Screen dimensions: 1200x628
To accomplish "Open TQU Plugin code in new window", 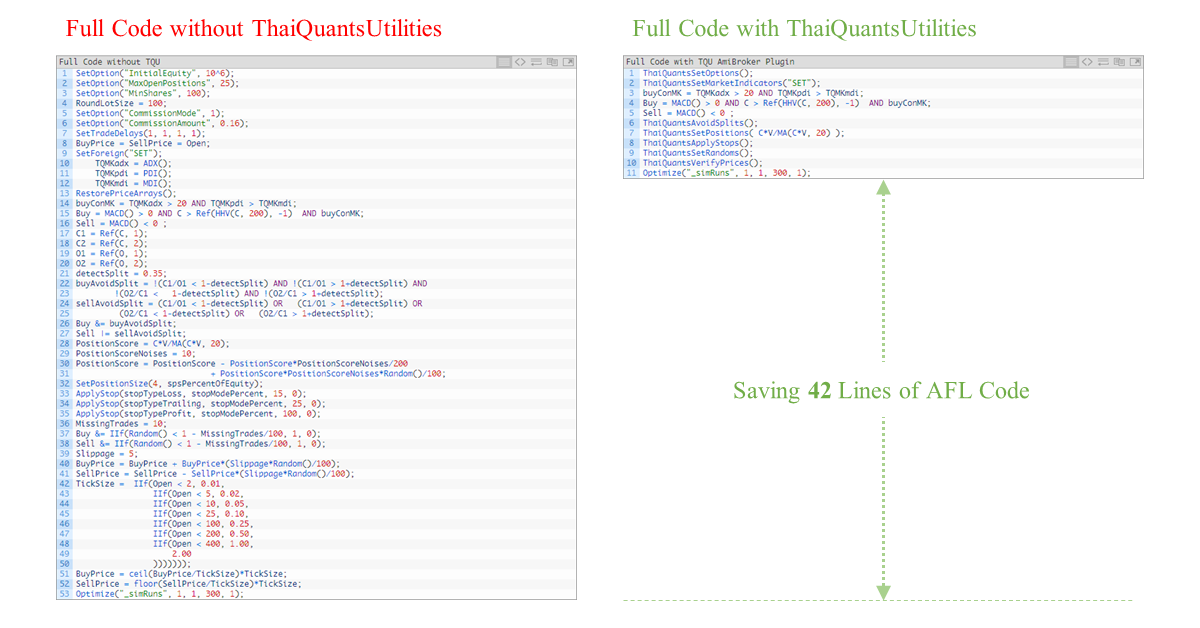I will tap(1135, 62).
